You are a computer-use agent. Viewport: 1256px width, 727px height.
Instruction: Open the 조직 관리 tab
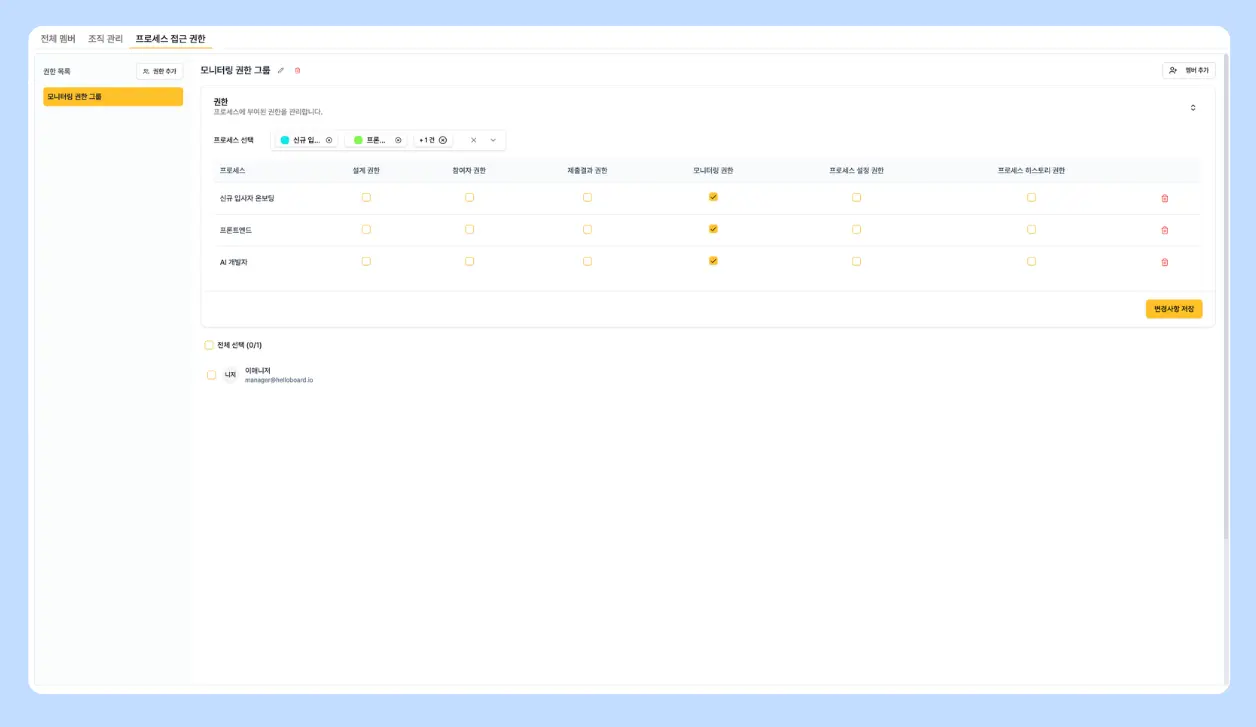point(105,38)
